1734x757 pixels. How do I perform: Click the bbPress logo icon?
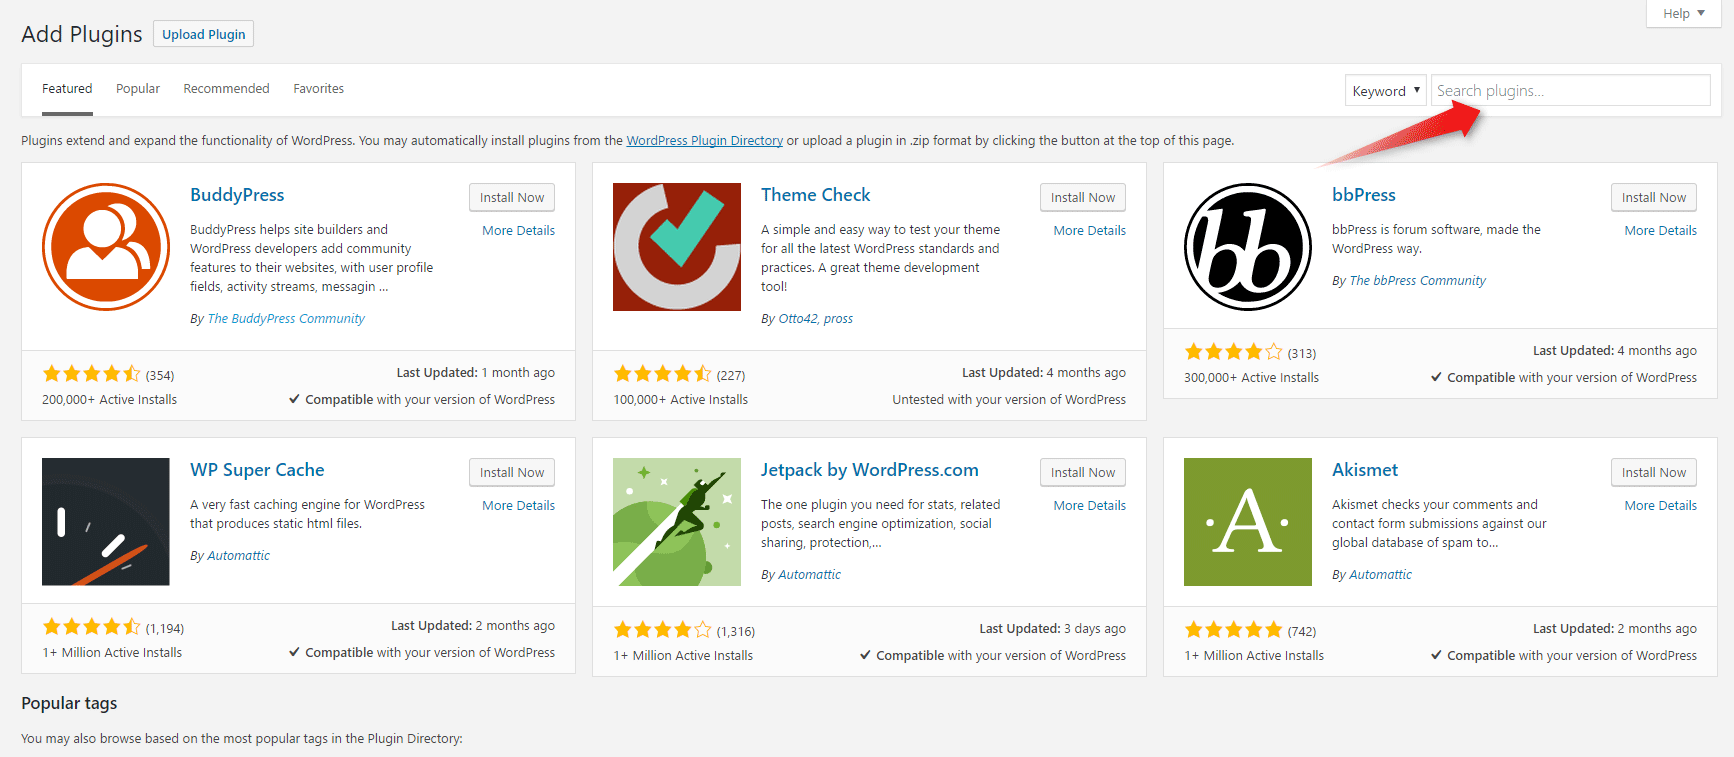coord(1248,247)
